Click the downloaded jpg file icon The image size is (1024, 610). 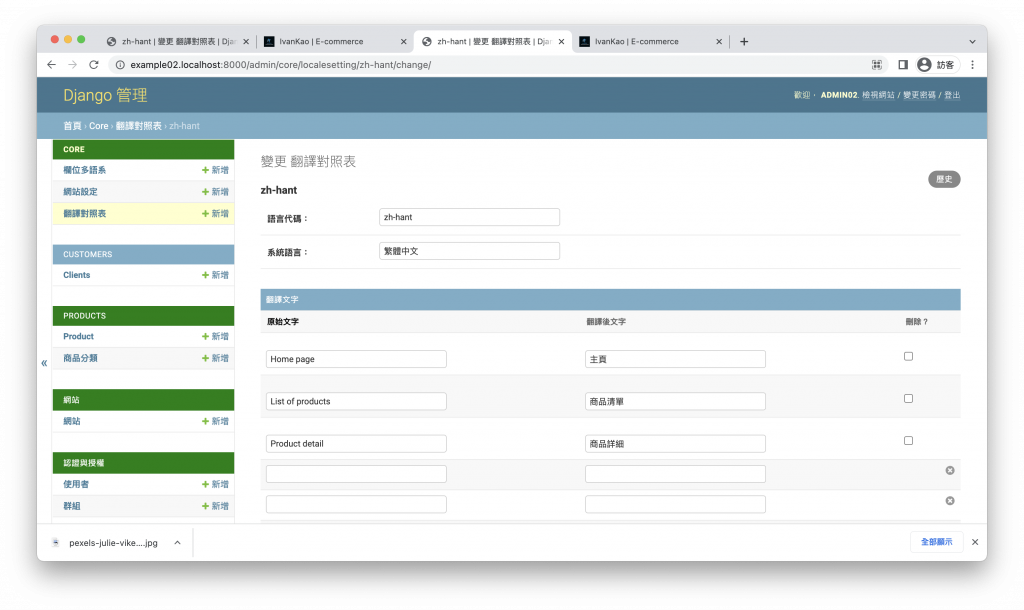click(x=56, y=543)
